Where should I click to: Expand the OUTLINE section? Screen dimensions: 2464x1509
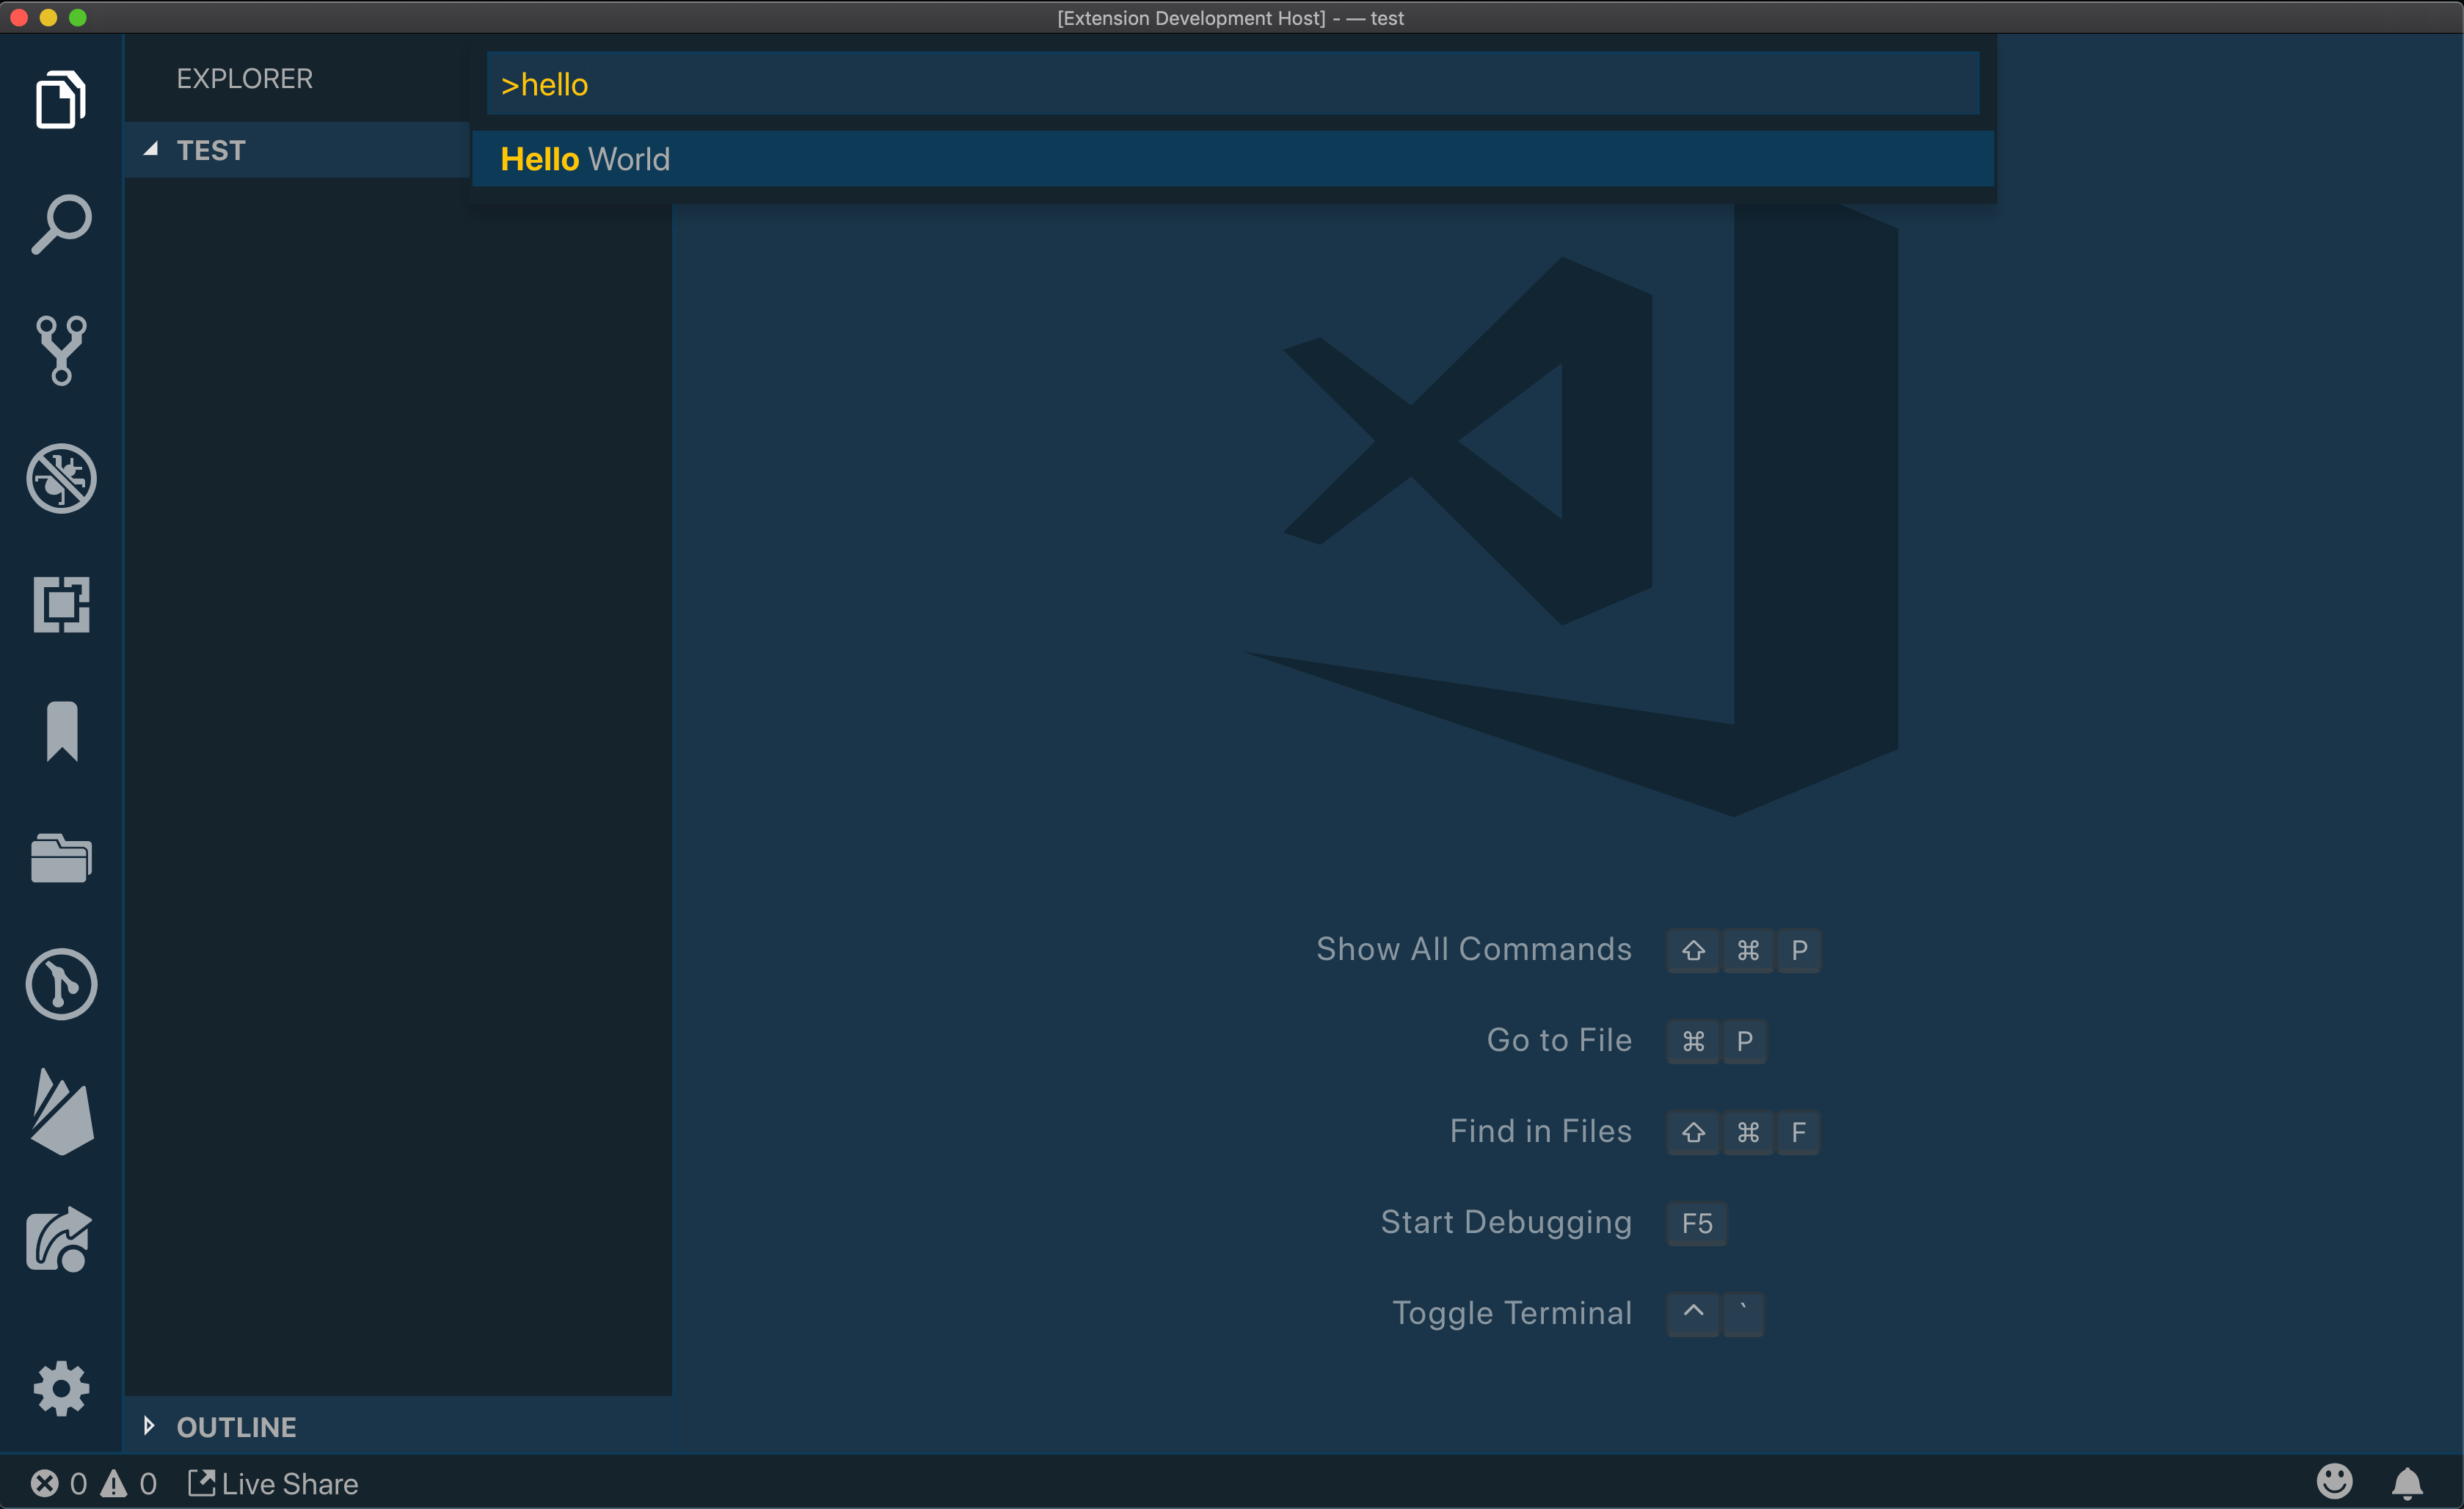point(397,1426)
